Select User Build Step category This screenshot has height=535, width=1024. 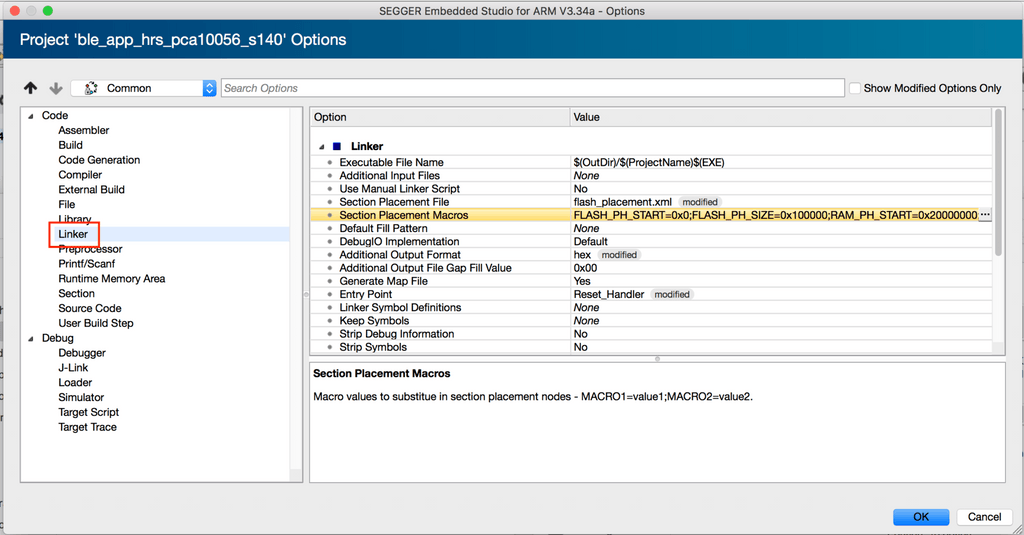pyautogui.click(x=96, y=323)
